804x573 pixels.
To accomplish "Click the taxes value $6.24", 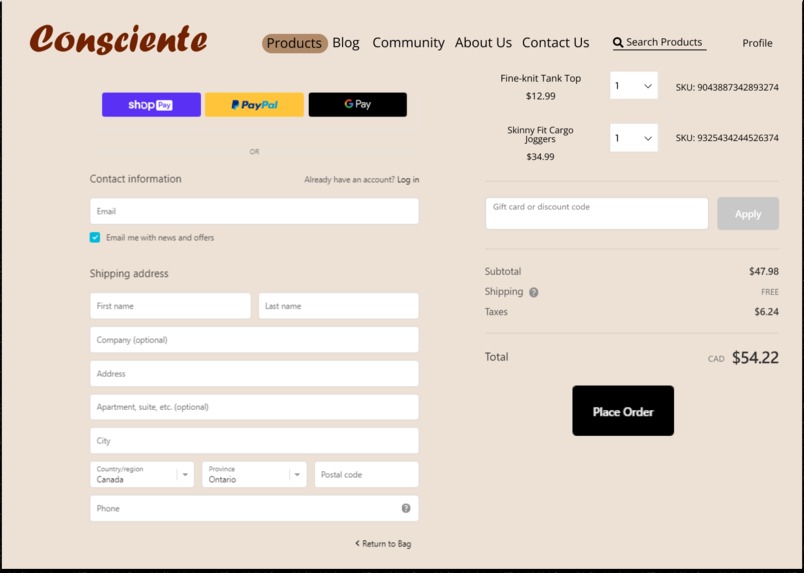I will coord(766,312).
